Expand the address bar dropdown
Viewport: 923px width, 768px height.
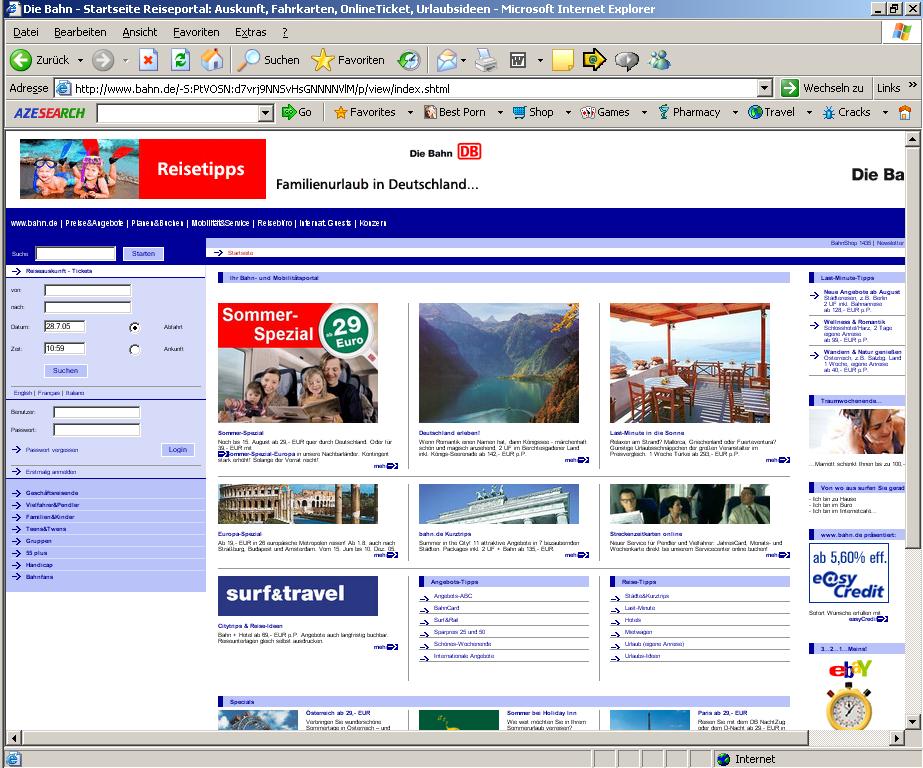click(x=764, y=88)
